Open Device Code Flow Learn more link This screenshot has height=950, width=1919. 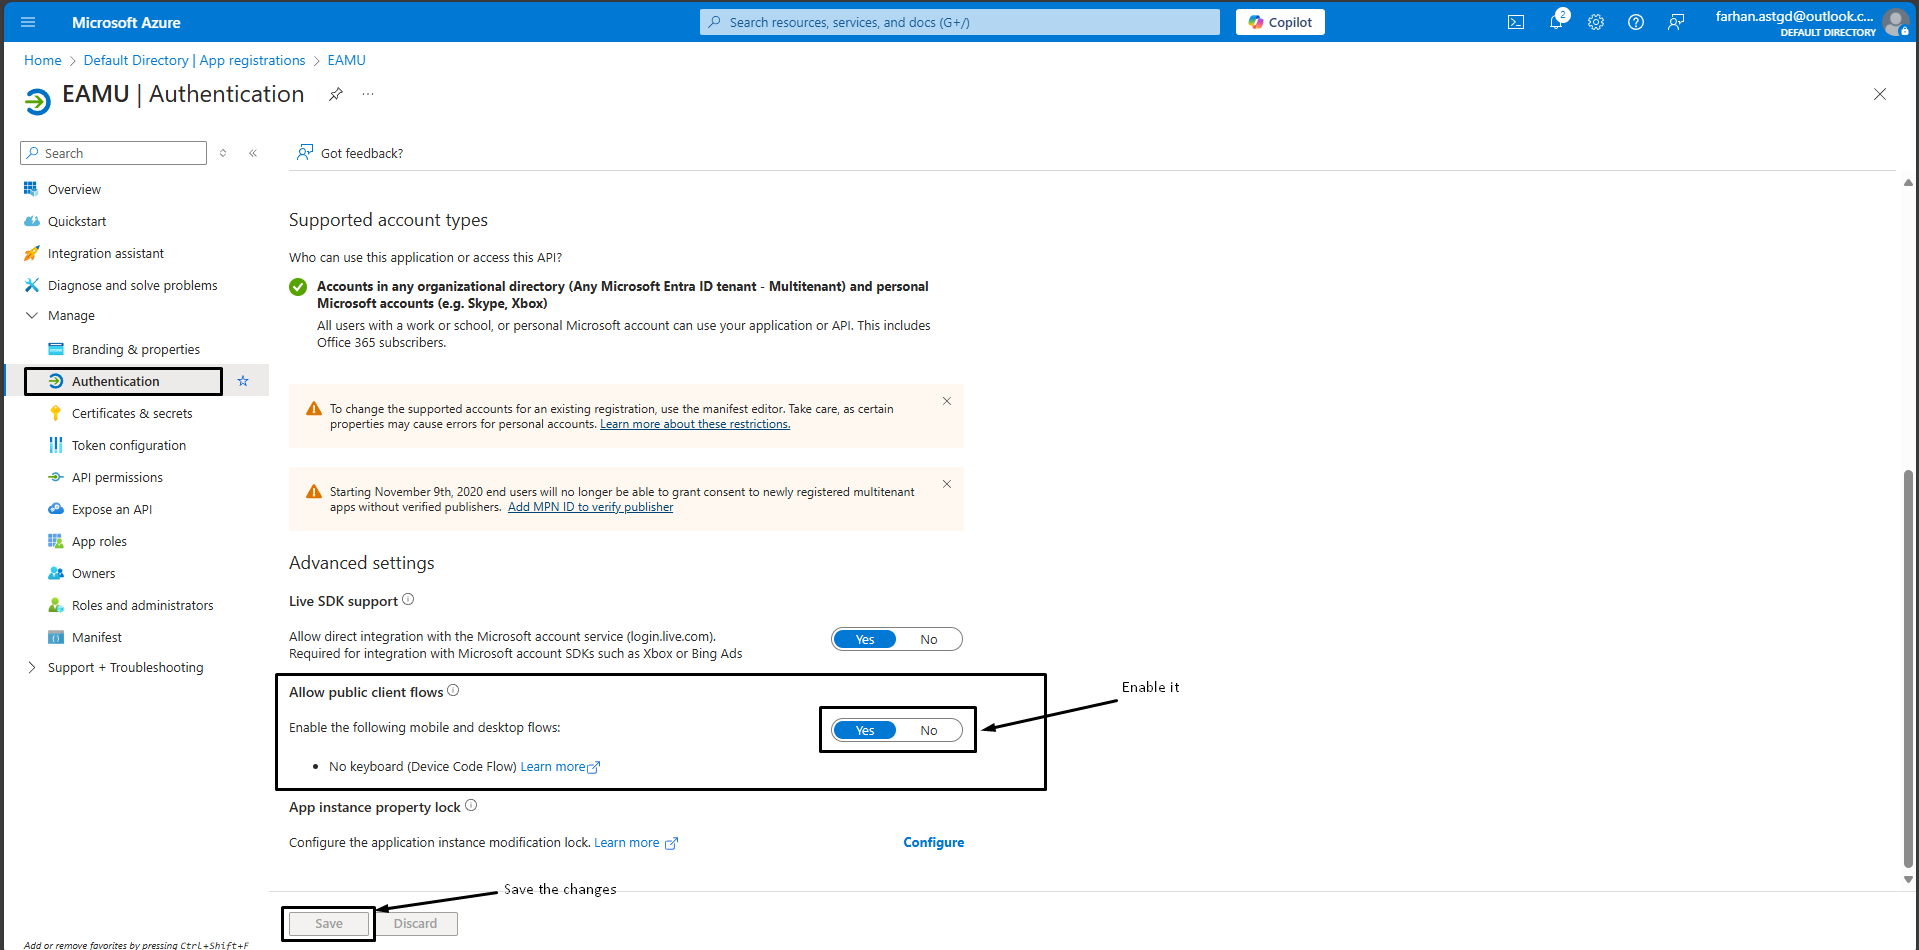pos(553,766)
